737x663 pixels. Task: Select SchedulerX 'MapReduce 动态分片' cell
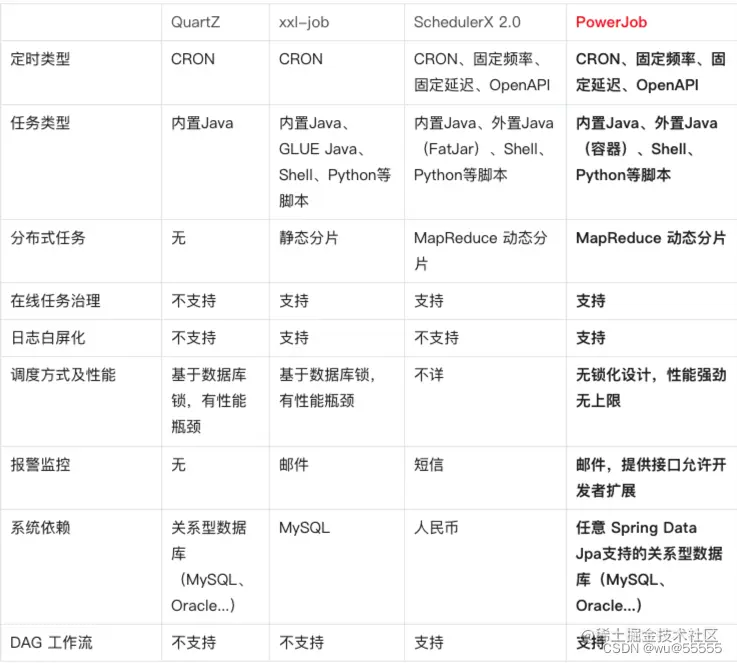point(480,250)
